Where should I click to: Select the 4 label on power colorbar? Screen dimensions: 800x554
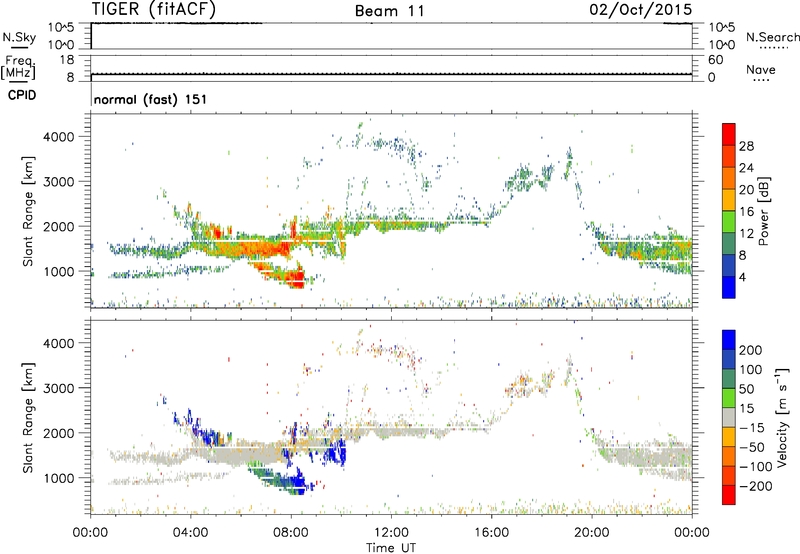click(742, 277)
